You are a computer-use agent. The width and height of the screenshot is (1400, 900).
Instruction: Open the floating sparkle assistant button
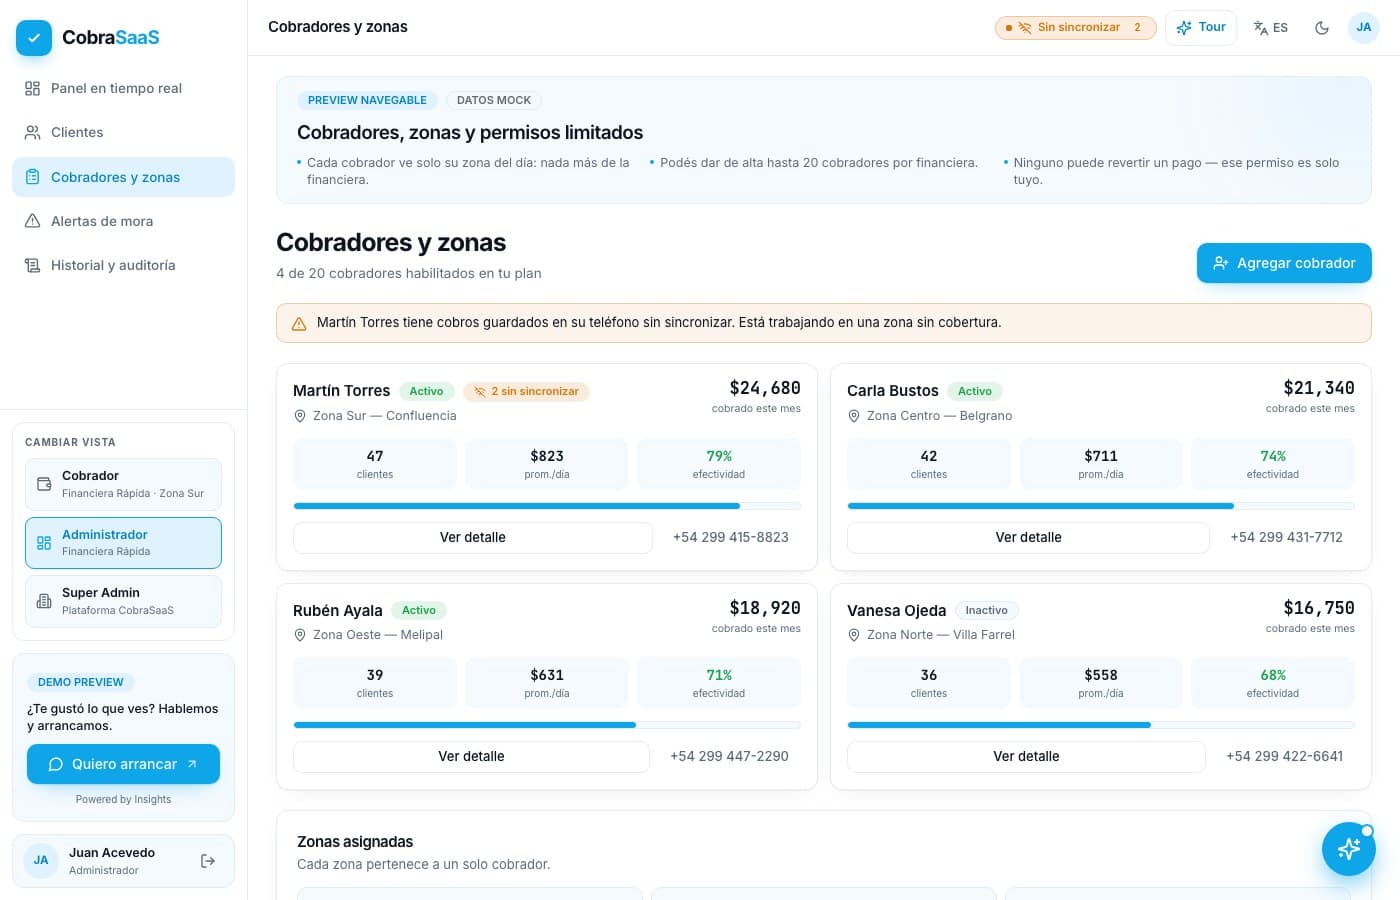[1349, 849]
